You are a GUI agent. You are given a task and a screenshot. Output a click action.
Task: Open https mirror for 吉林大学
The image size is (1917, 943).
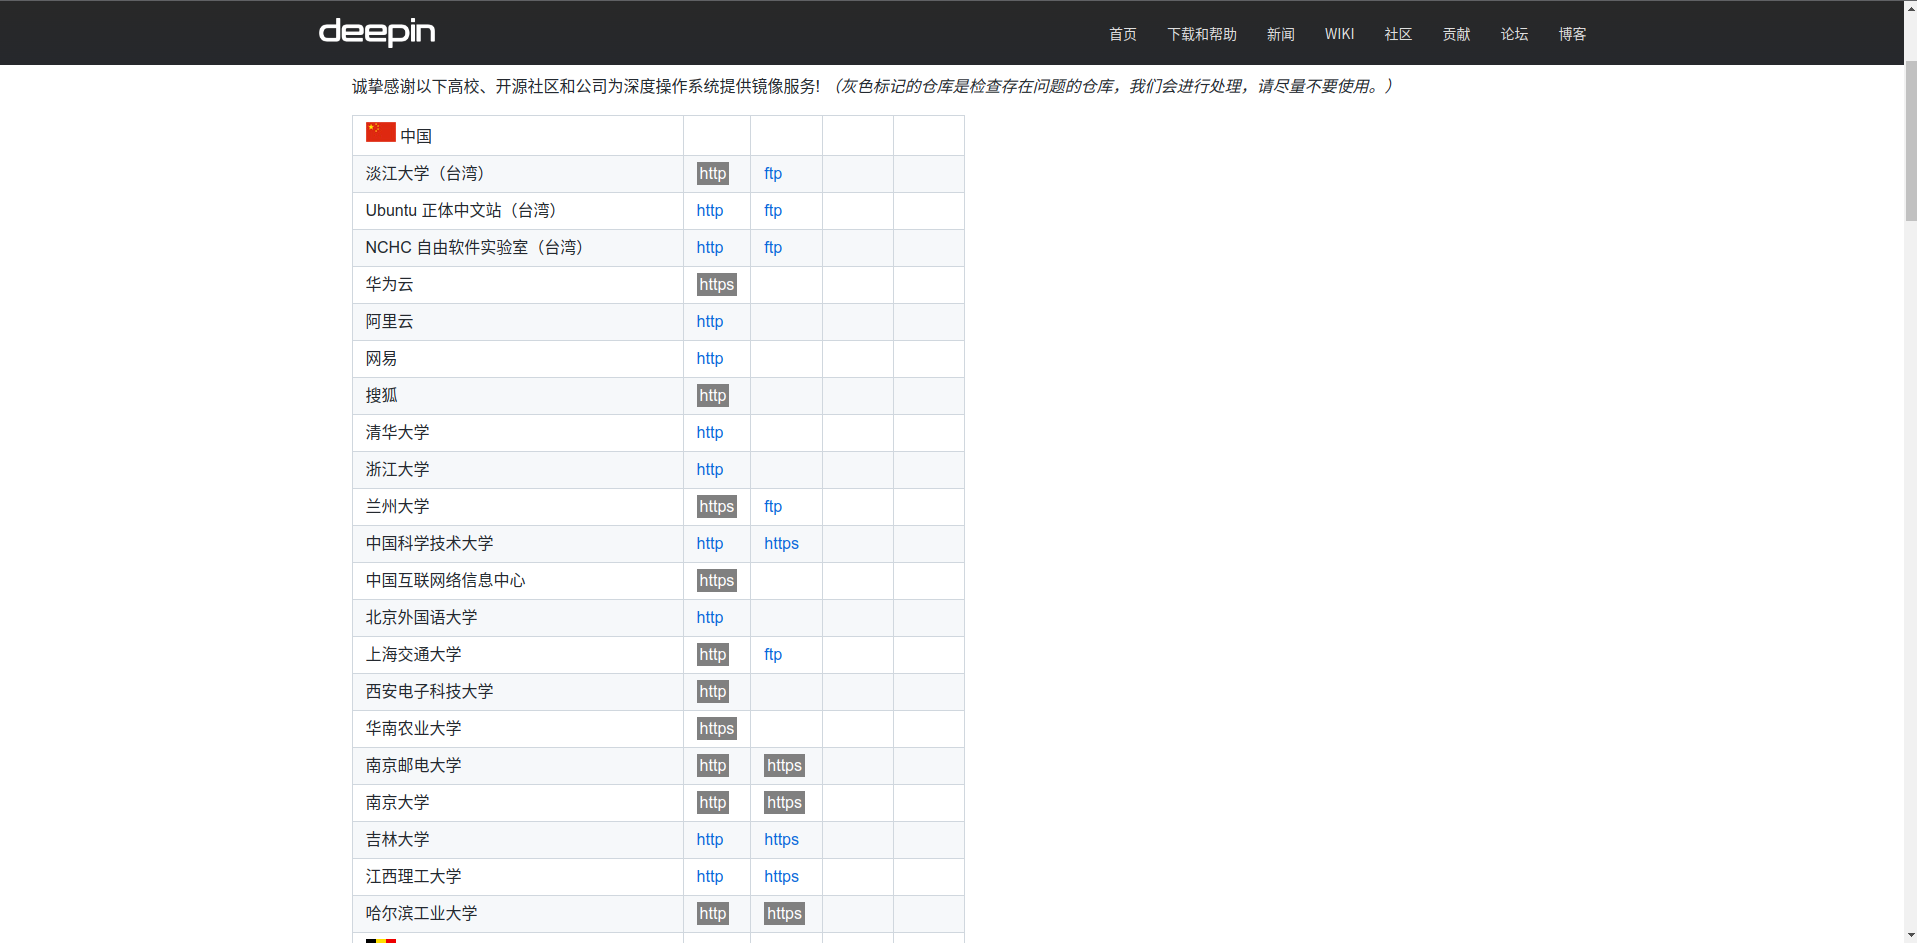781,840
